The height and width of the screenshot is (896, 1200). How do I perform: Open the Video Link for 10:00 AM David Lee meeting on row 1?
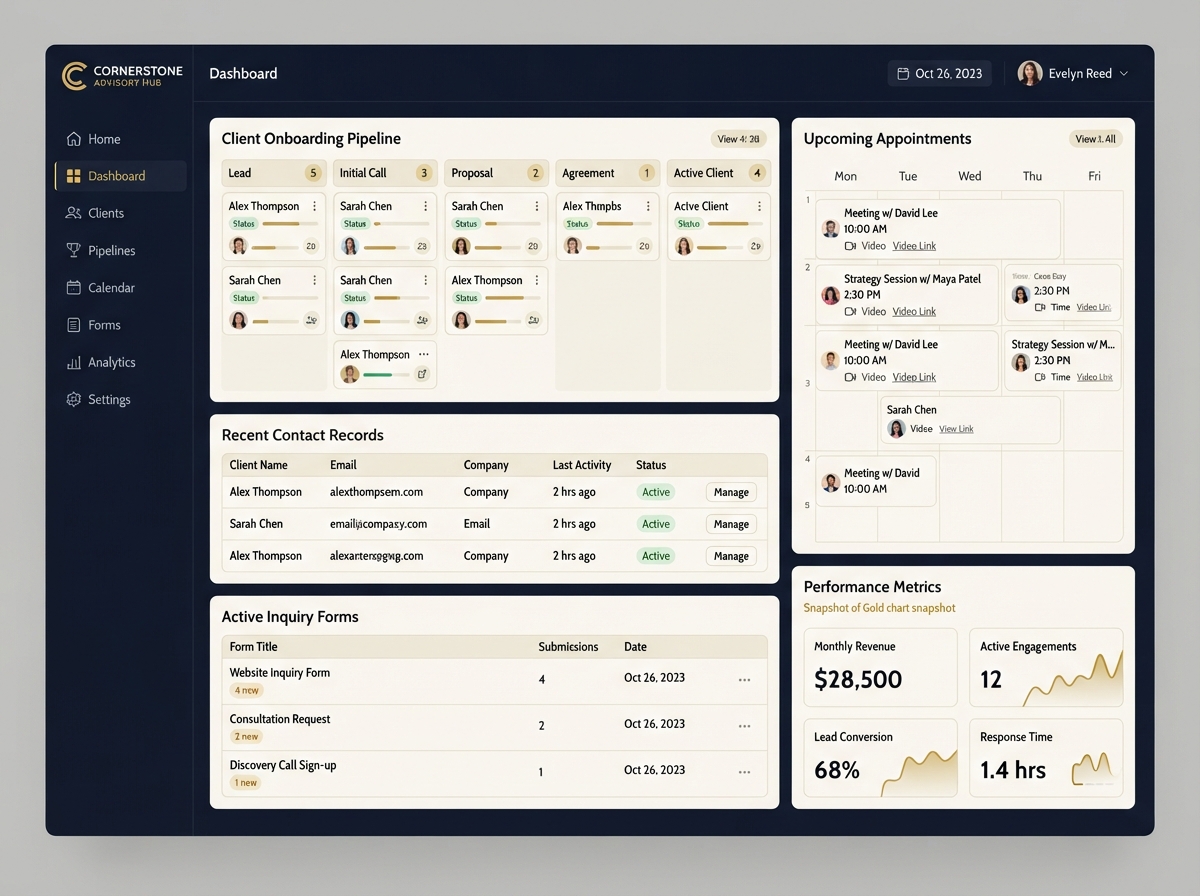point(914,246)
